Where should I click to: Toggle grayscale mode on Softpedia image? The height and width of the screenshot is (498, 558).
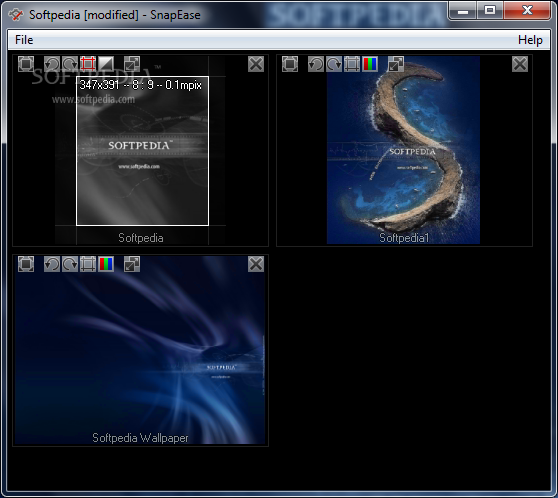coord(106,64)
